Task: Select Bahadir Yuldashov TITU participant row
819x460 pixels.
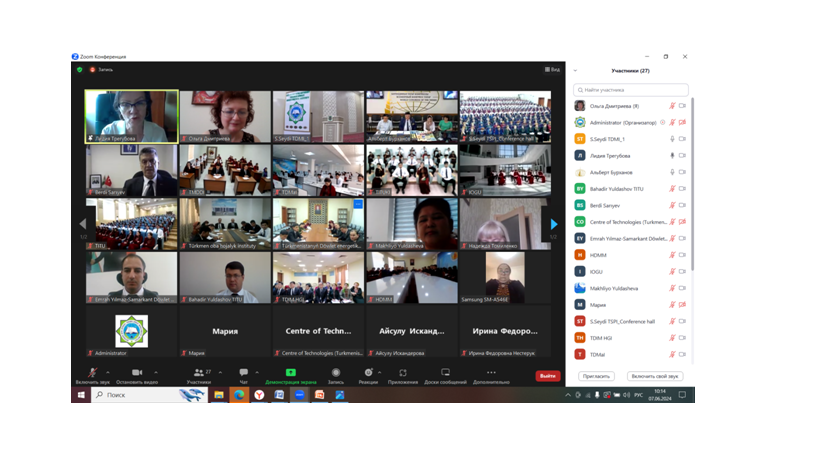Action: coord(631,188)
